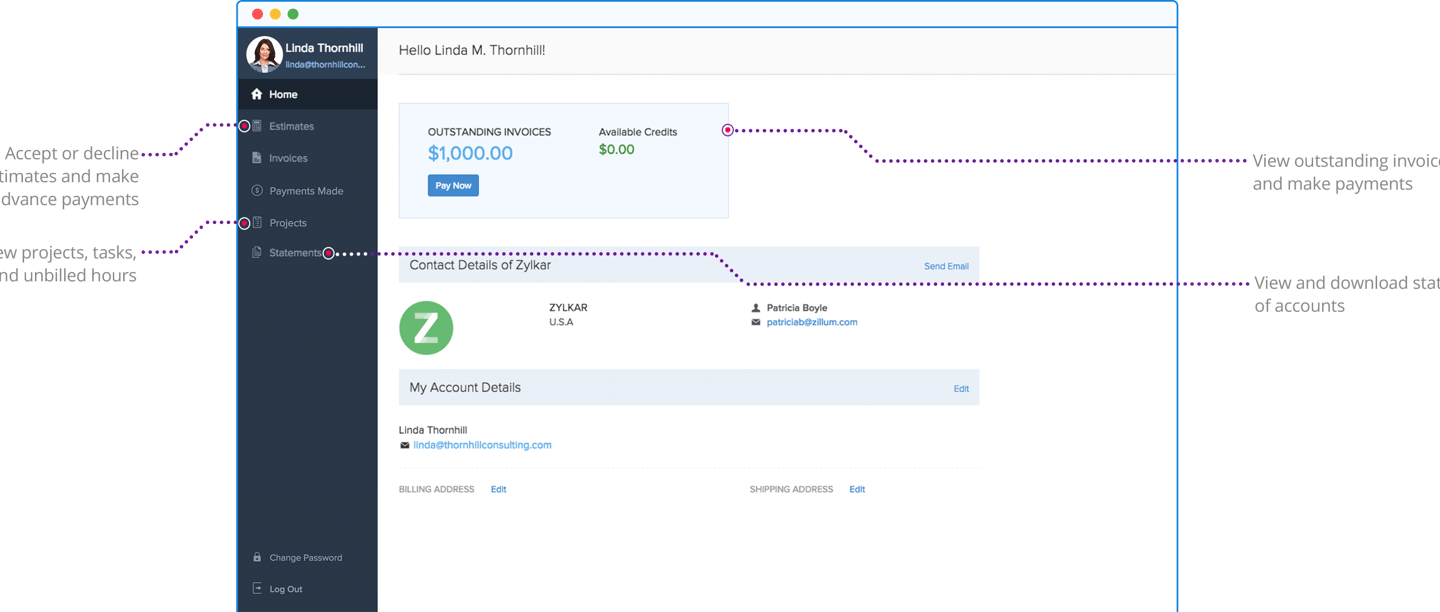Click the Send Email link
The height and width of the screenshot is (612, 1440).
click(946, 266)
